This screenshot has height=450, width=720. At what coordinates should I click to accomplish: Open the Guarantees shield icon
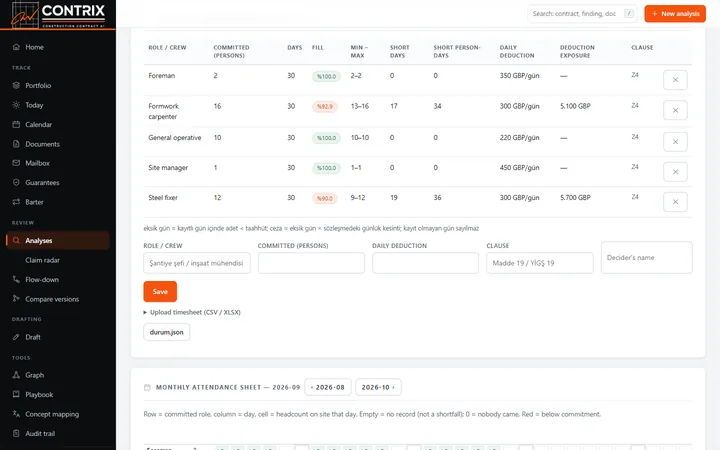[16, 182]
